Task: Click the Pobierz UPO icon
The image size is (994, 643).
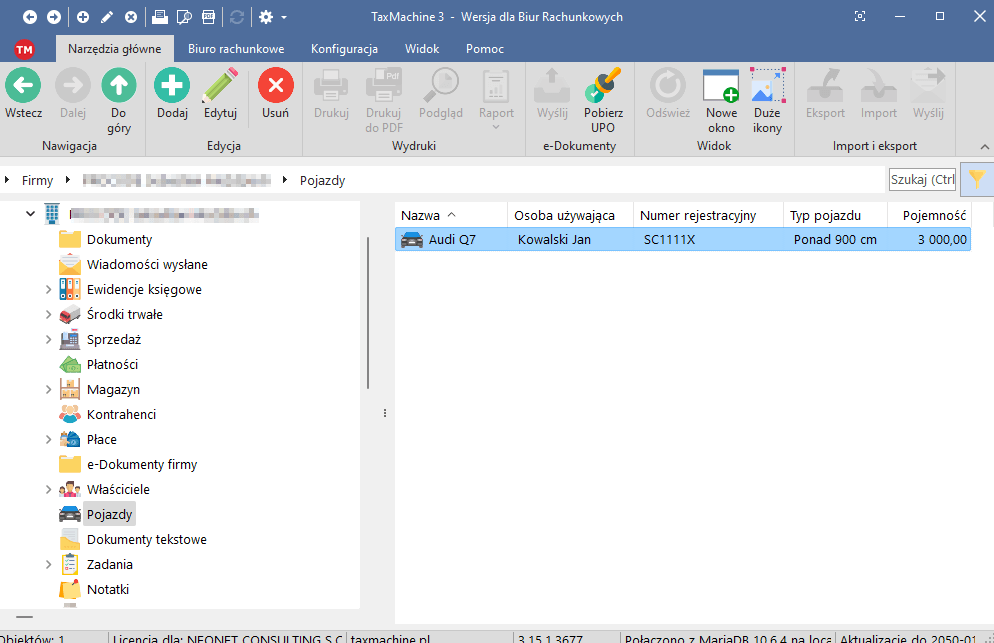Action: [x=603, y=87]
